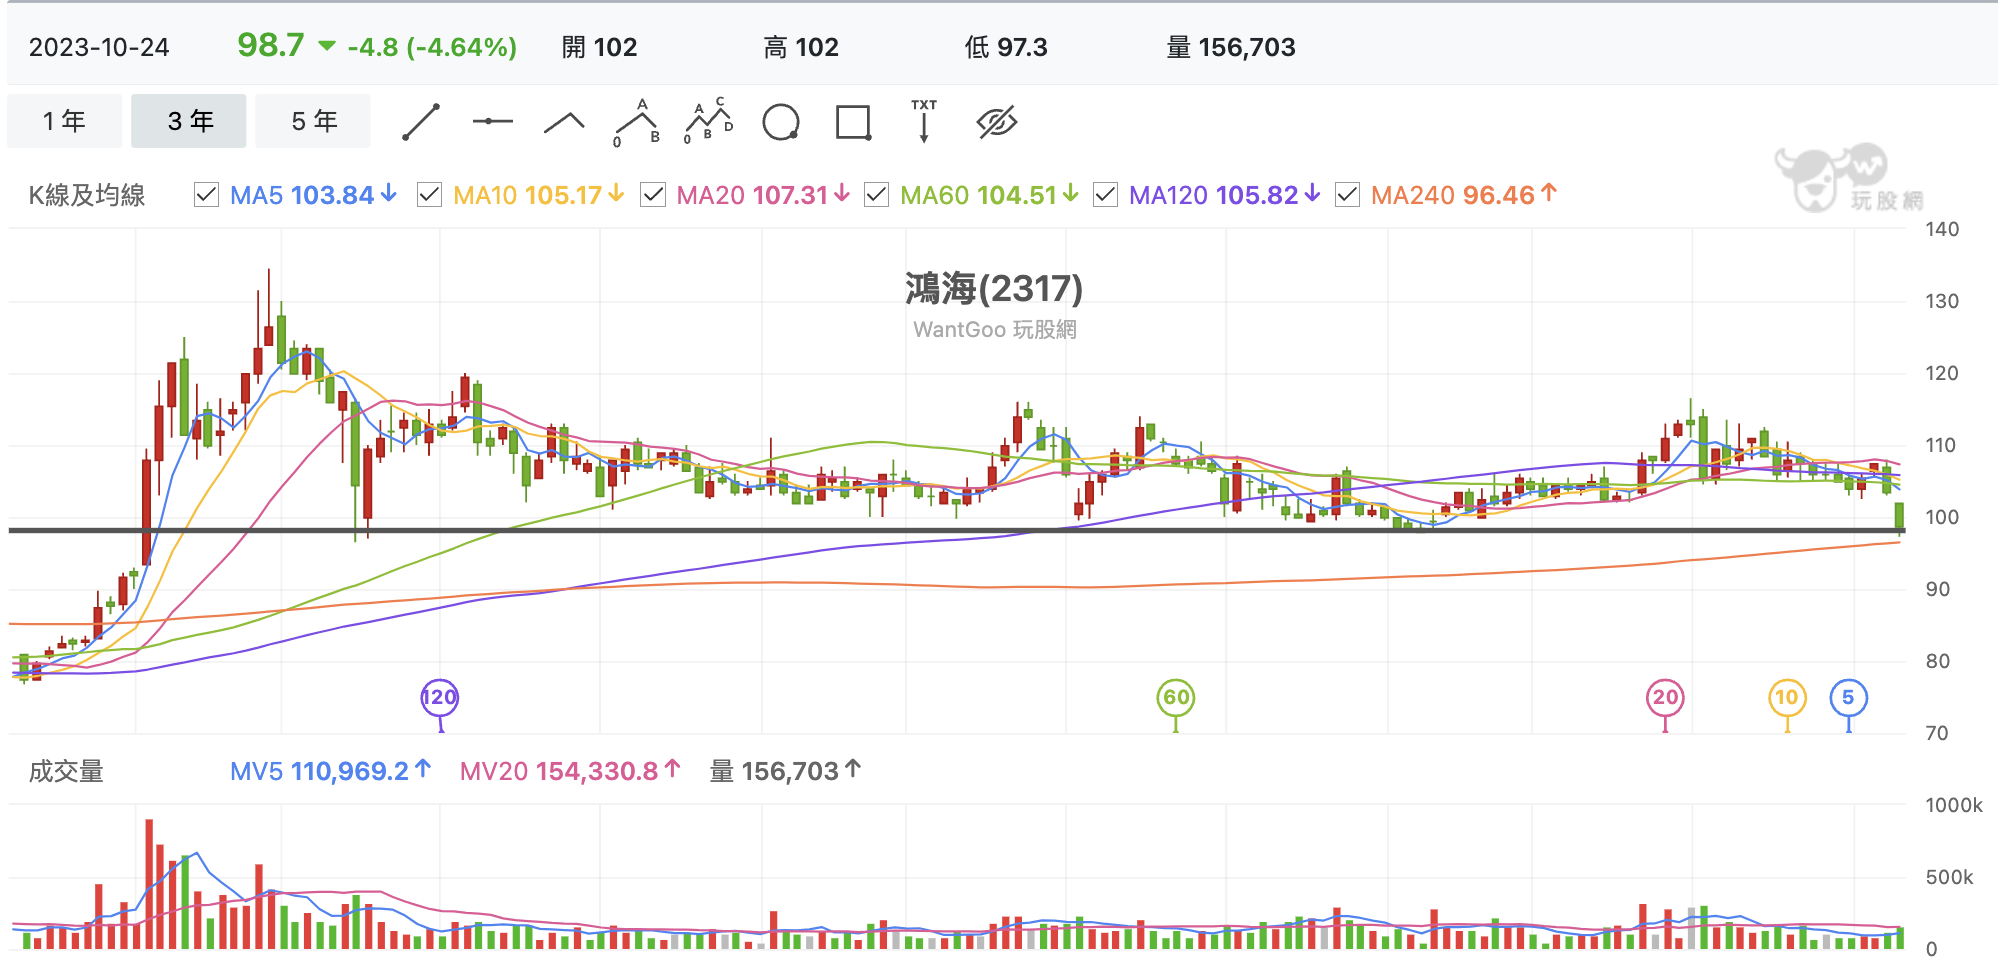Select the trend line drawing tool
The height and width of the screenshot is (964, 1998).
[421, 122]
